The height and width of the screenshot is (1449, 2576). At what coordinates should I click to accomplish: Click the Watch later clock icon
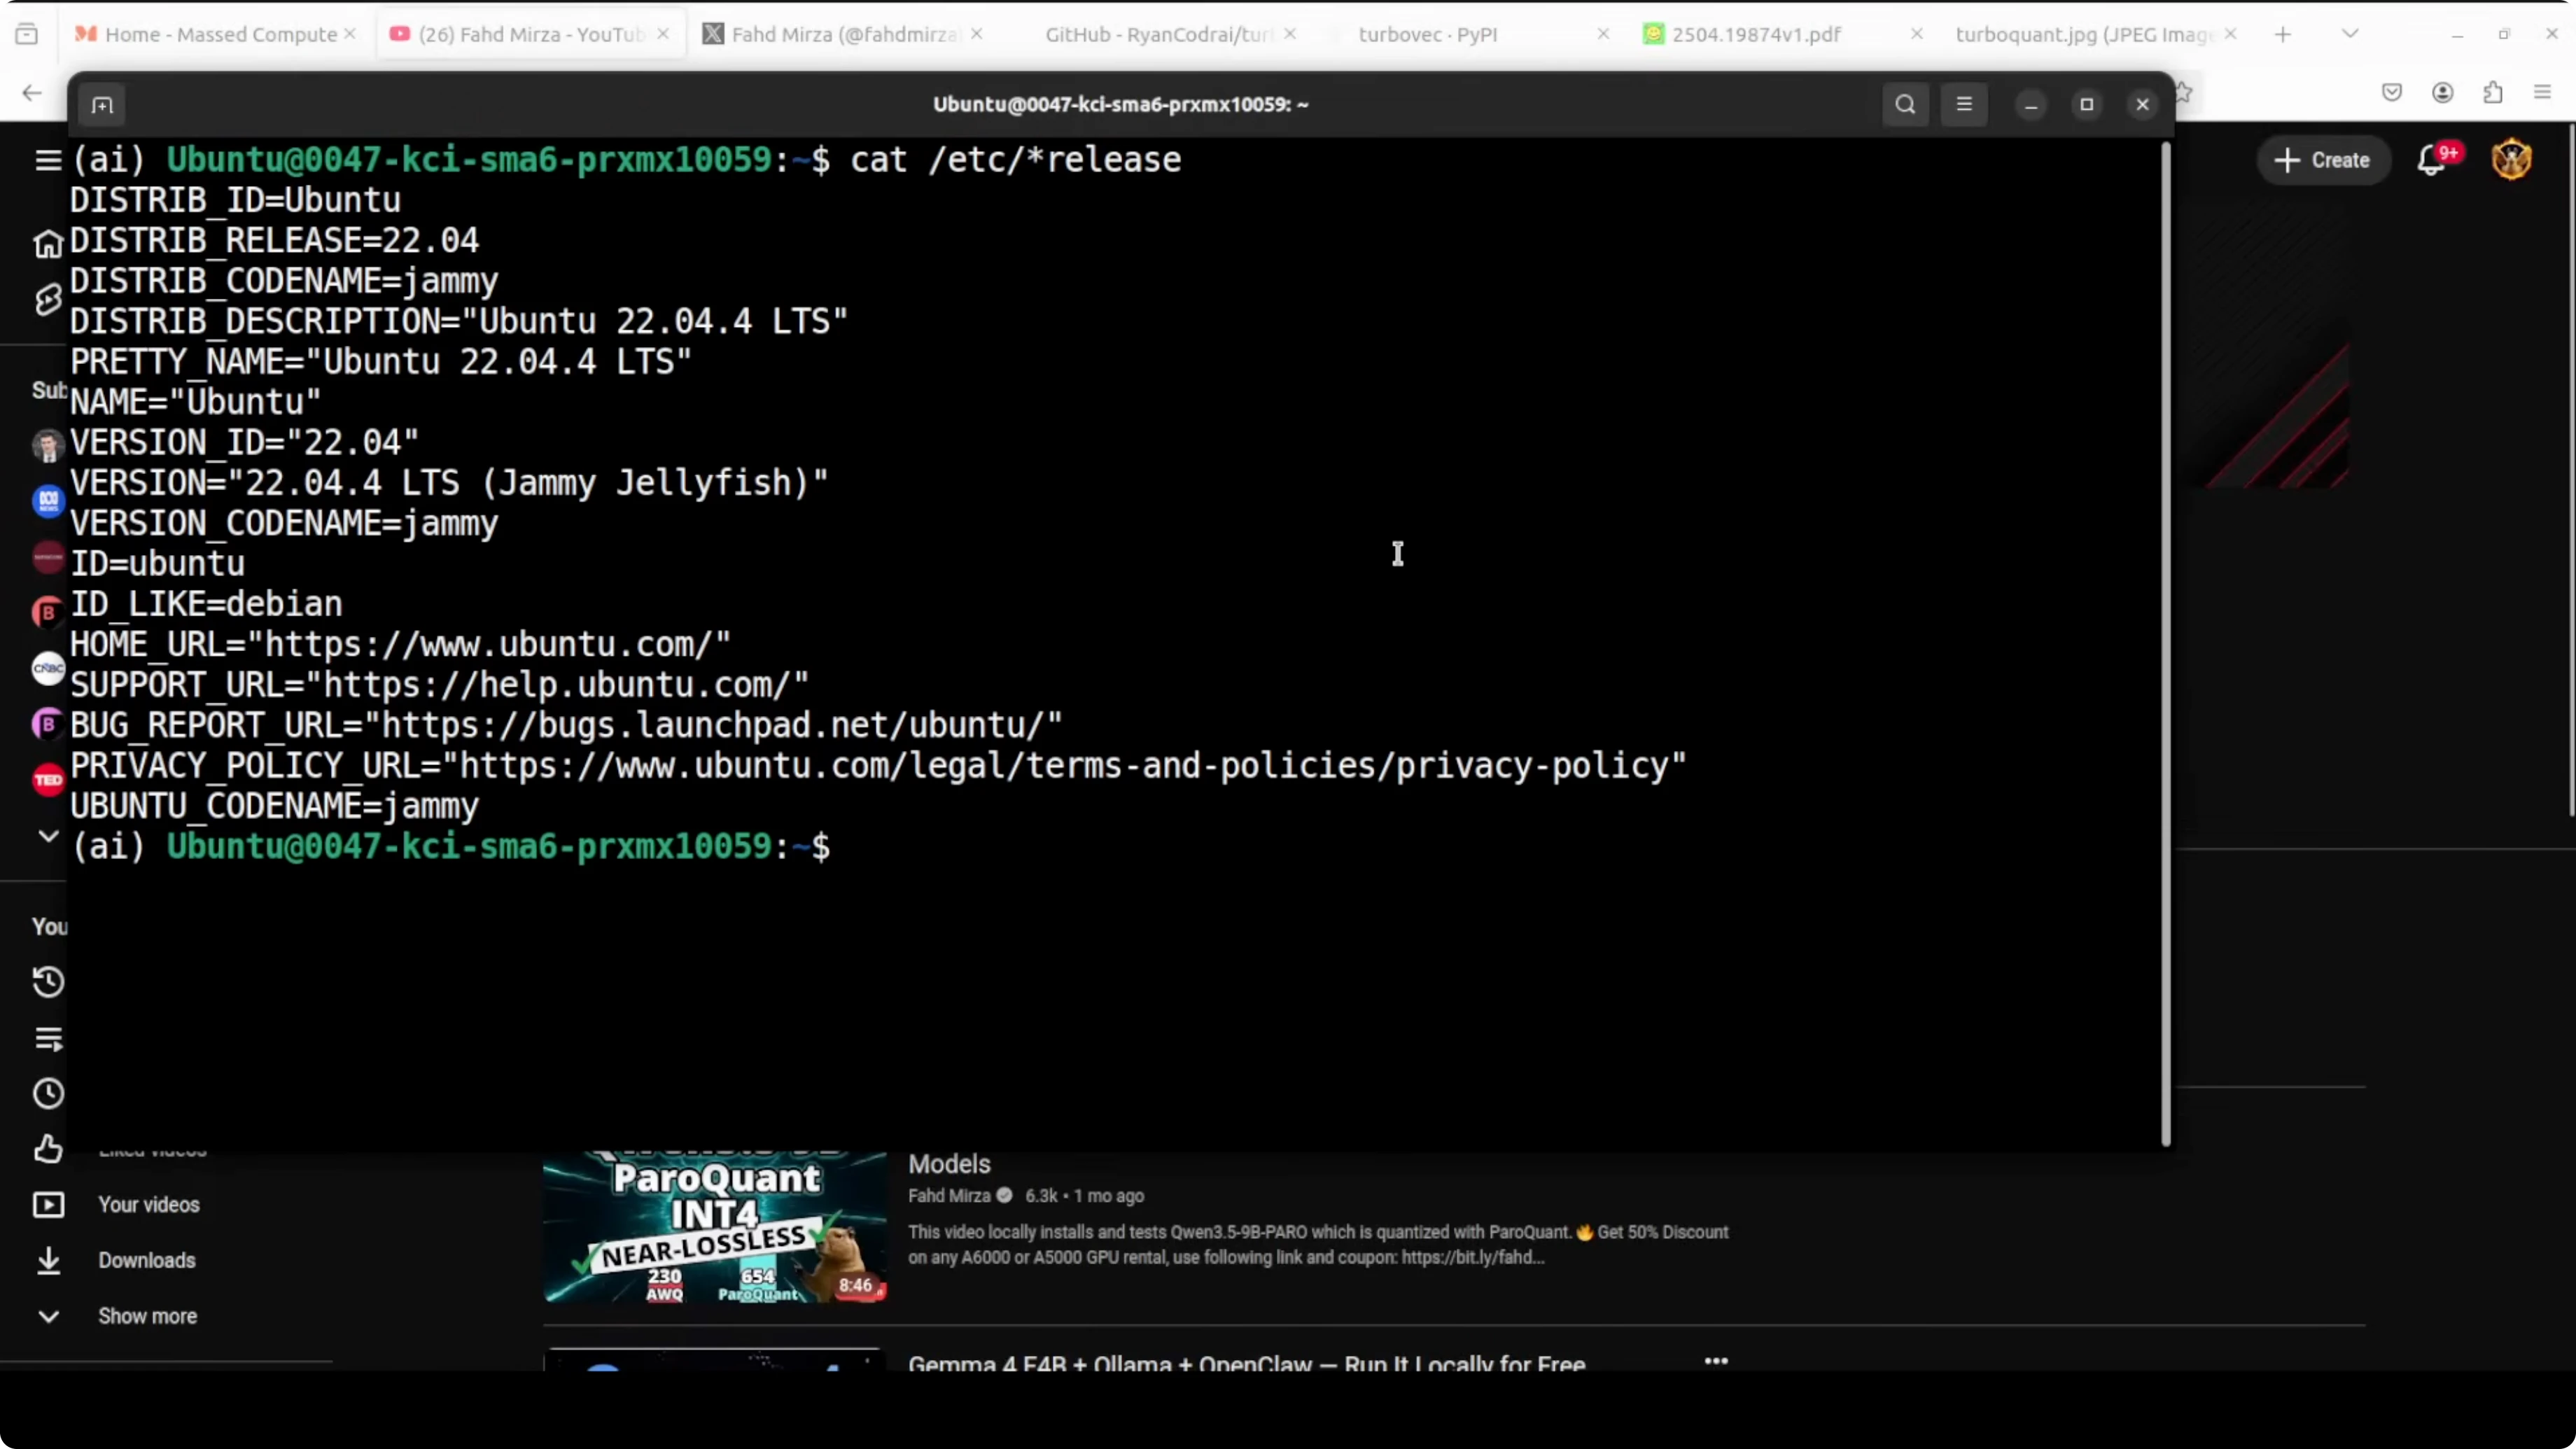click(x=48, y=1093)
